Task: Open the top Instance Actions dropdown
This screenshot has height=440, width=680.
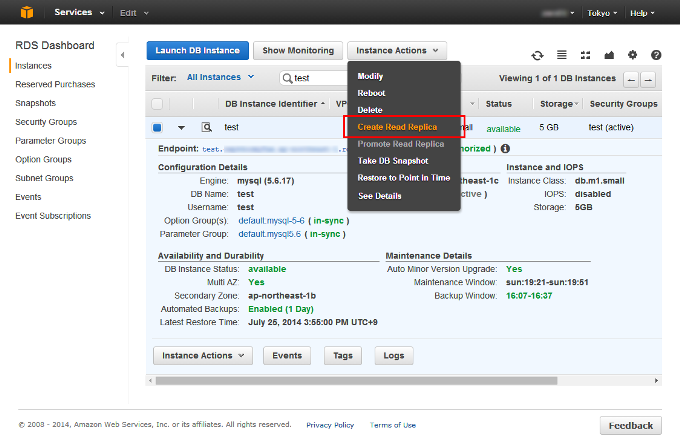Action: click(x=397, y=51)
